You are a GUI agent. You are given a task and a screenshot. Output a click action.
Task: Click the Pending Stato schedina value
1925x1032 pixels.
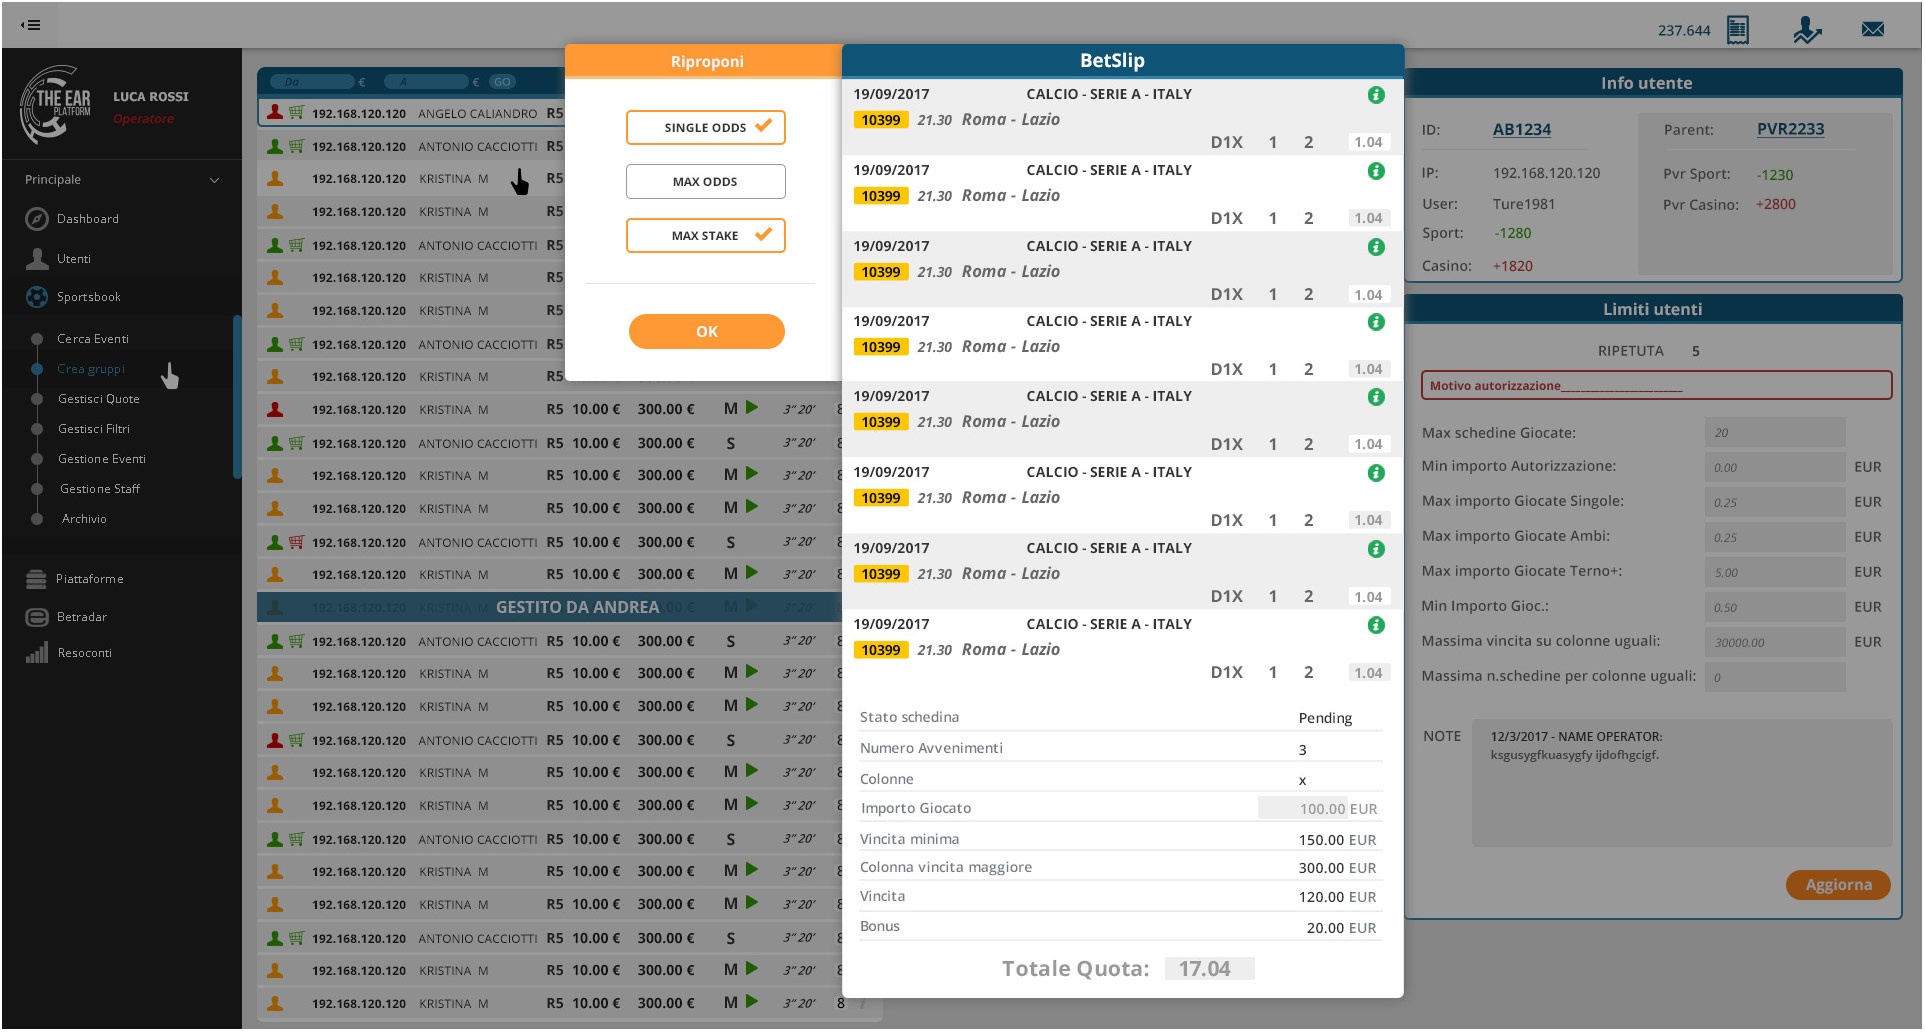click(1325, 718)
